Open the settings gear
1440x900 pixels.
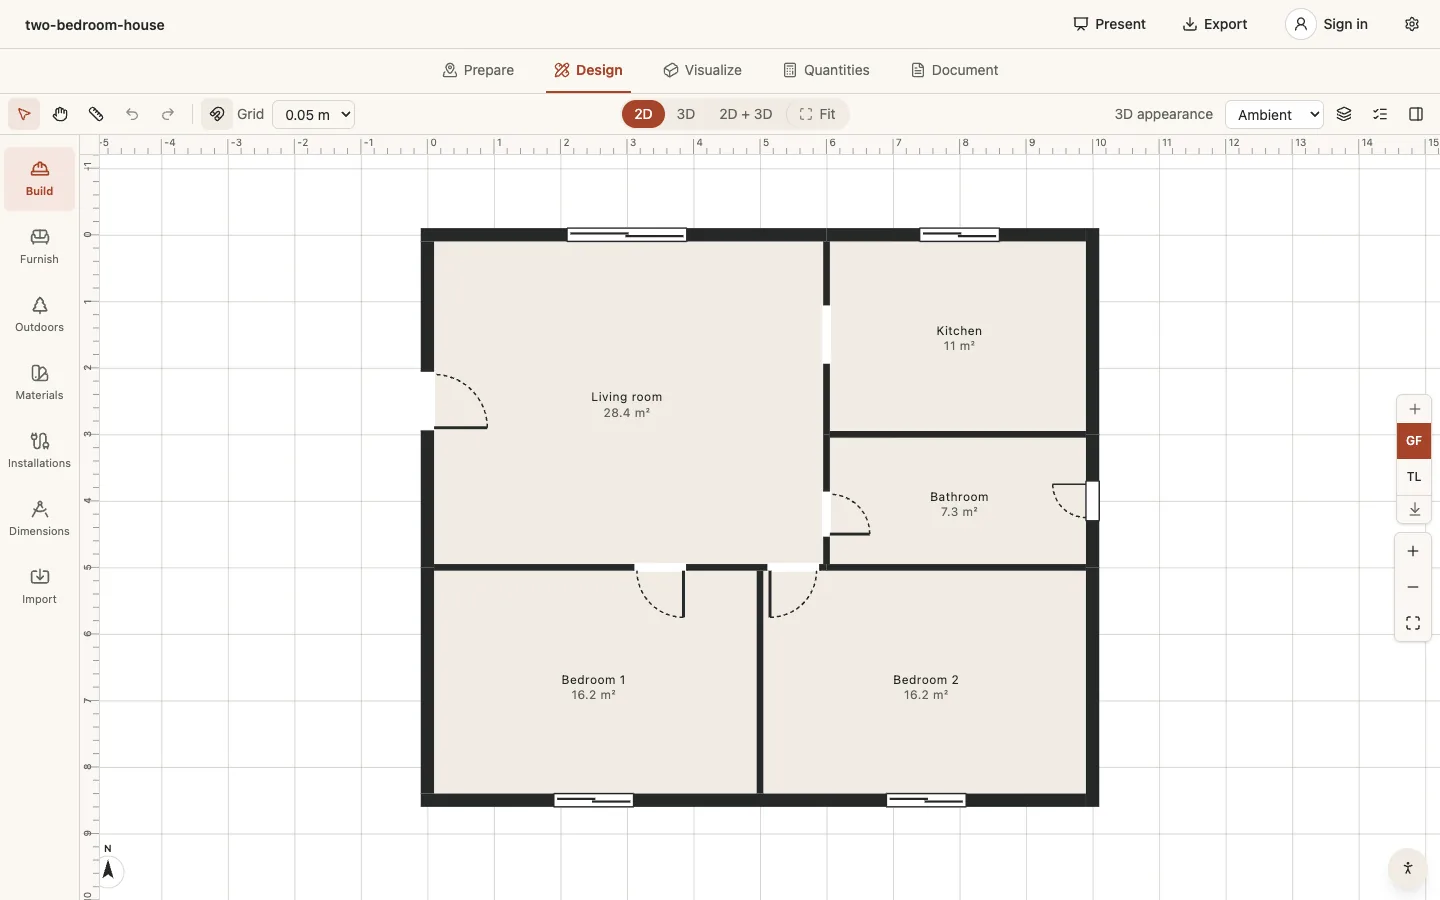(1412, 24)
